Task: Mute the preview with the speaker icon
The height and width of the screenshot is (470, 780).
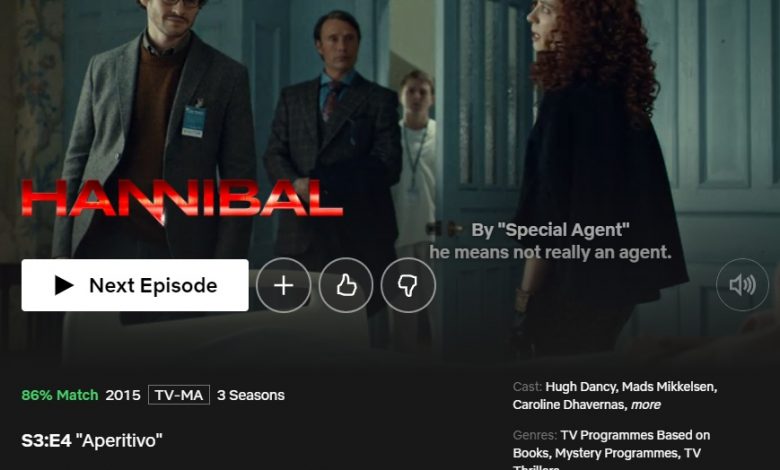Action: click(x=742, y=285)
